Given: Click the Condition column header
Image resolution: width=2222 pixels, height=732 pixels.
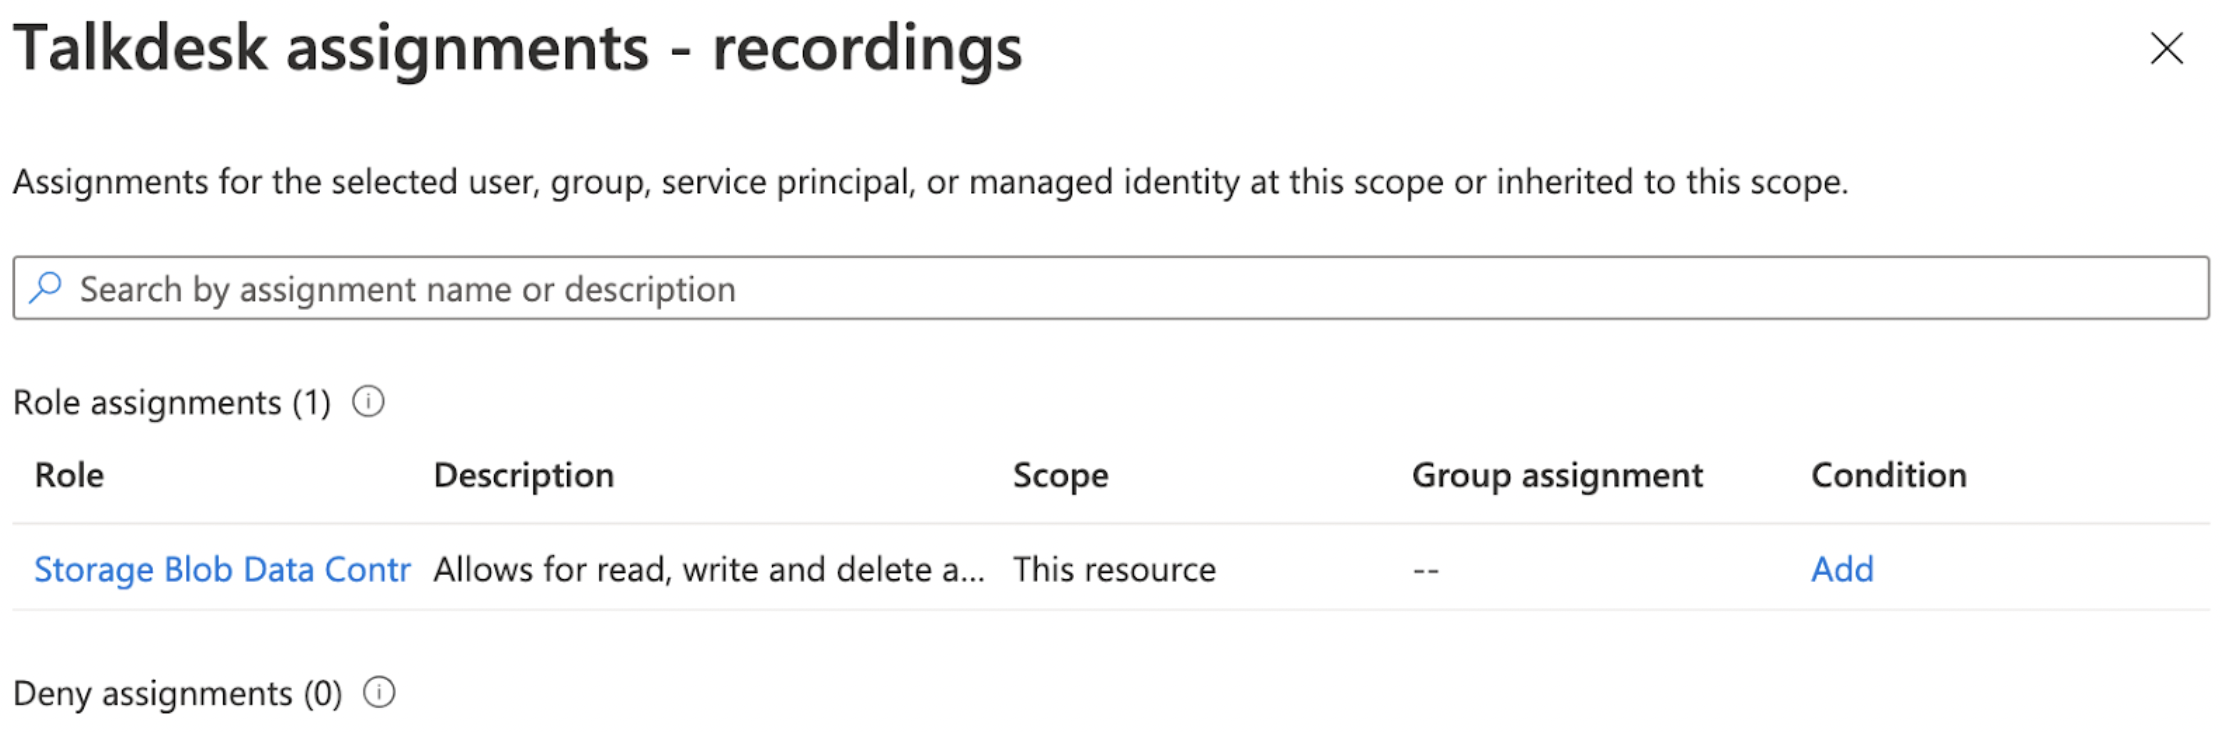Looking at the screenshot, I should tap(1888, 475).
